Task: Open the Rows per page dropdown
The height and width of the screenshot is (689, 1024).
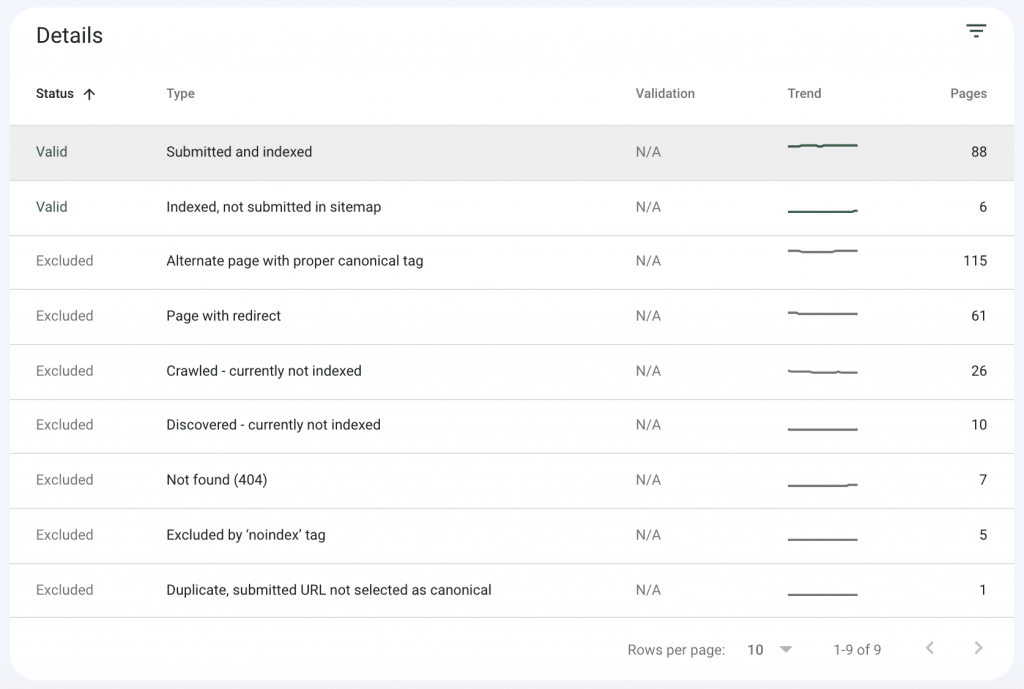Action: (756, 649)
